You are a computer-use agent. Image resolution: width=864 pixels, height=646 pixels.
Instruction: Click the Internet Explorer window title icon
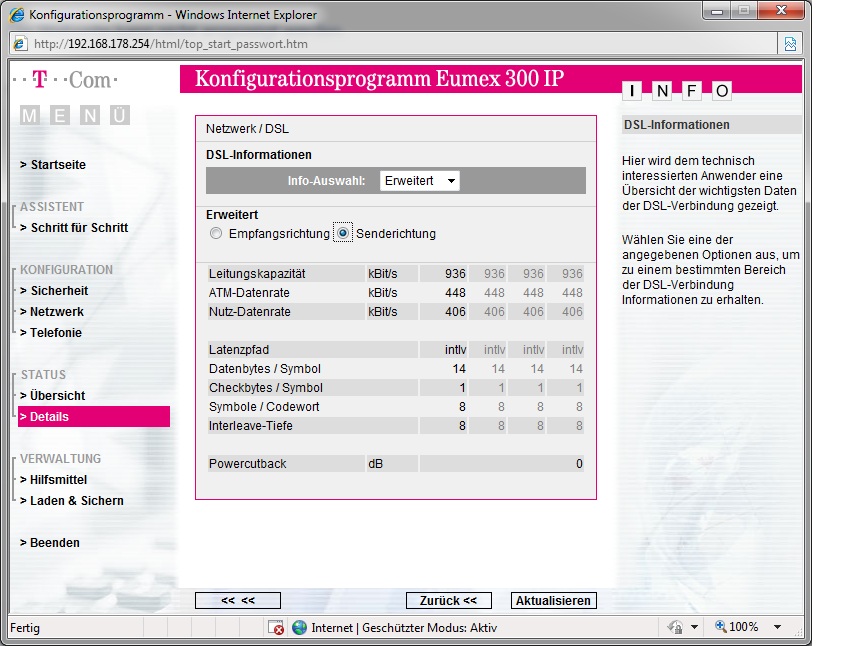pos(17,14)
